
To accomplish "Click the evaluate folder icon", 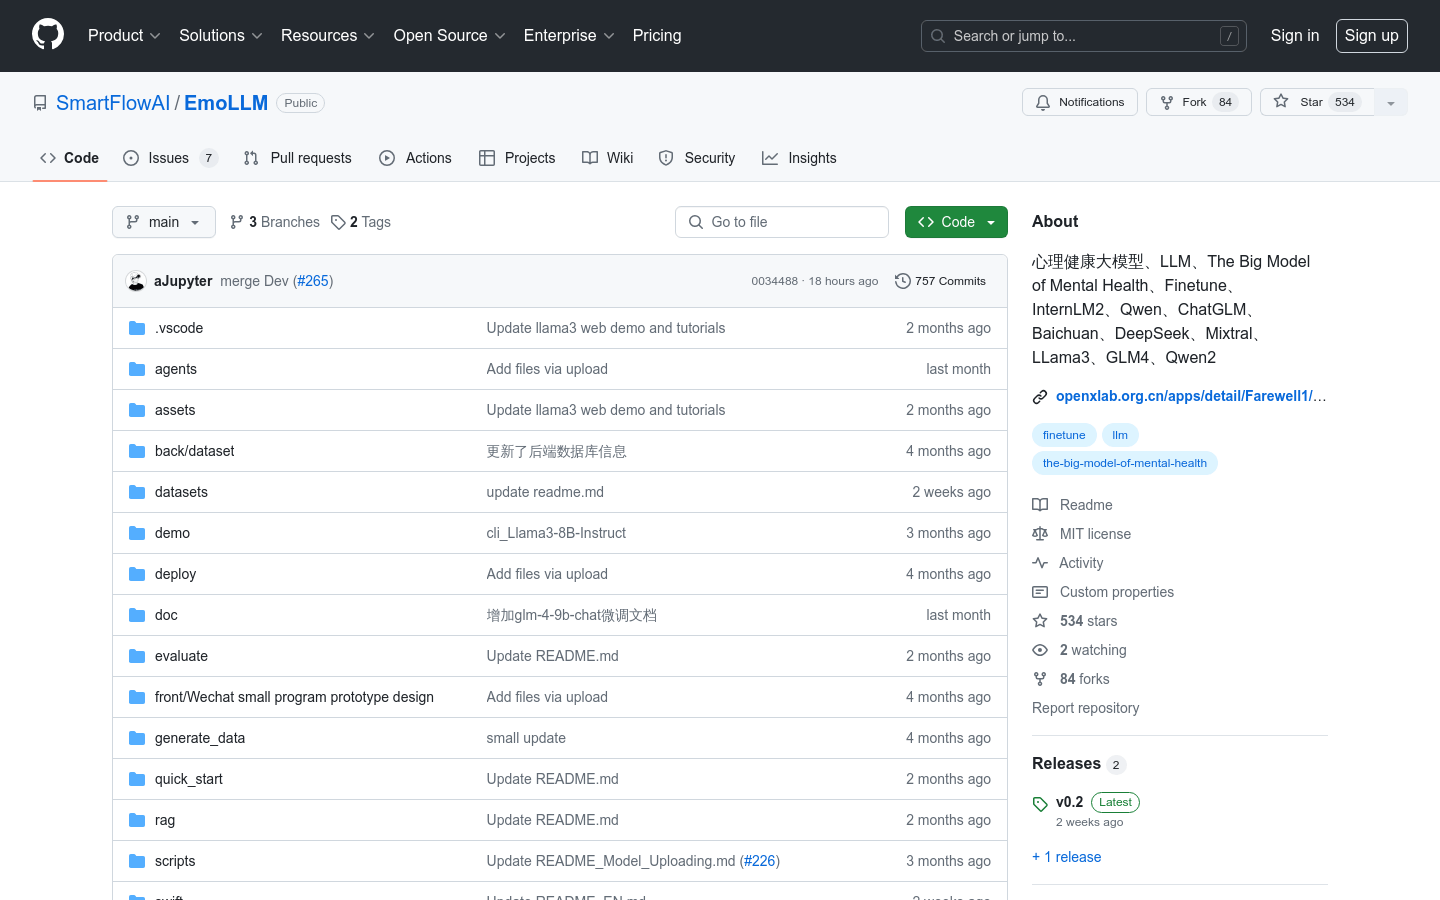I will click(137, 656).
